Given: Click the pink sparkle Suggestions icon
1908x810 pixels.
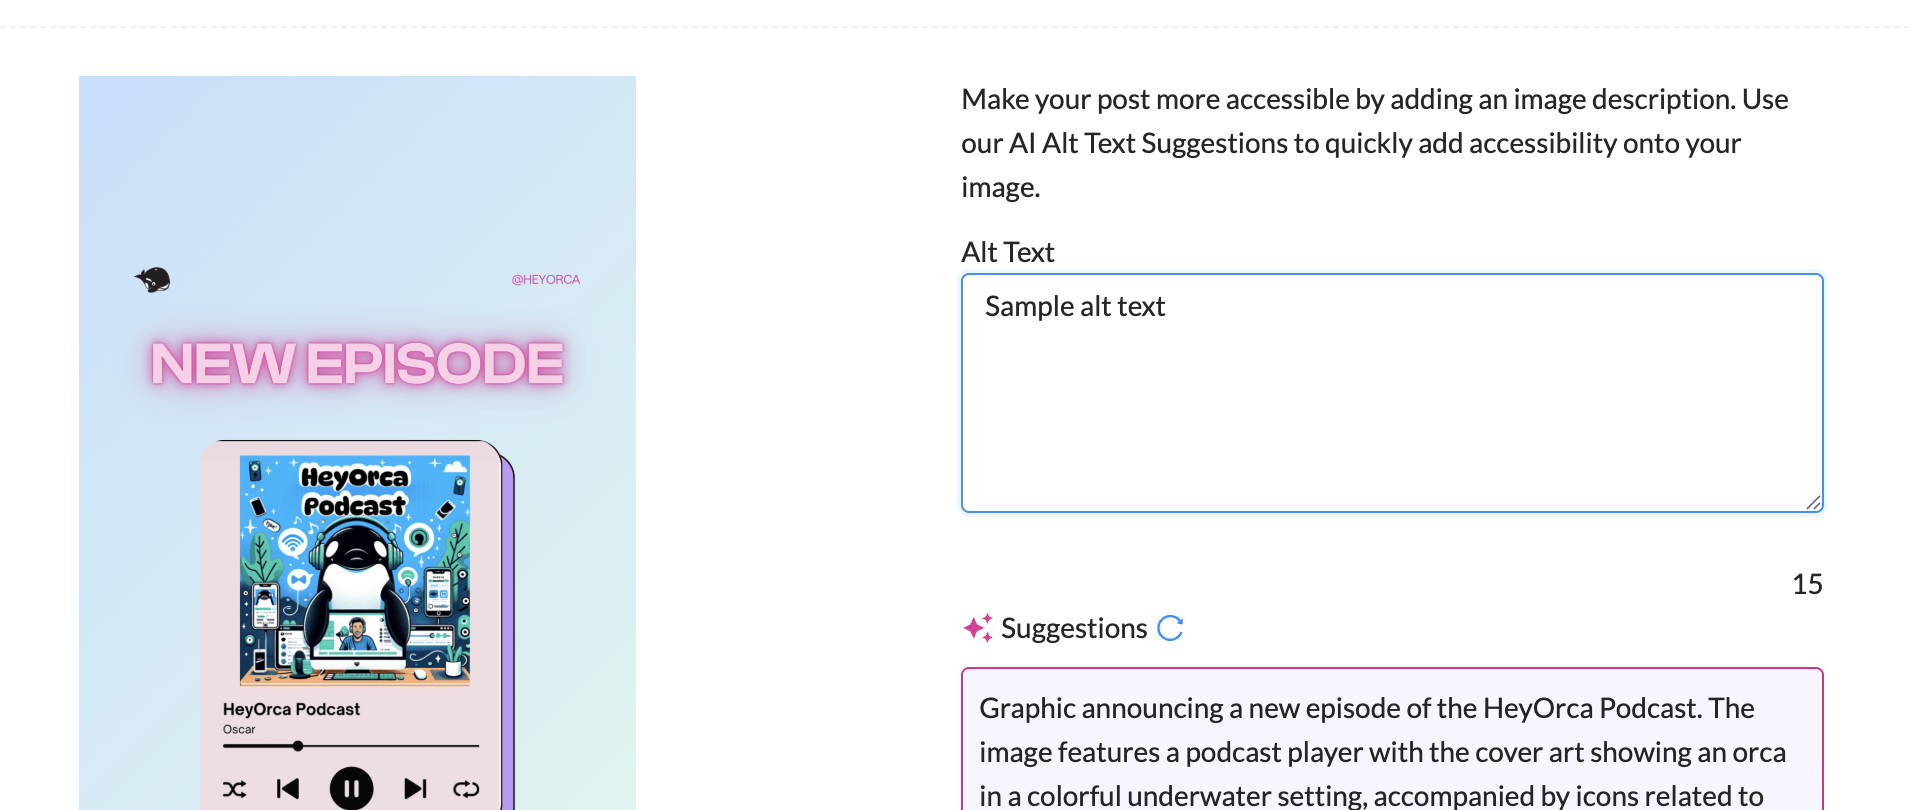Looking at the screenshot, I should click(978, 628).
